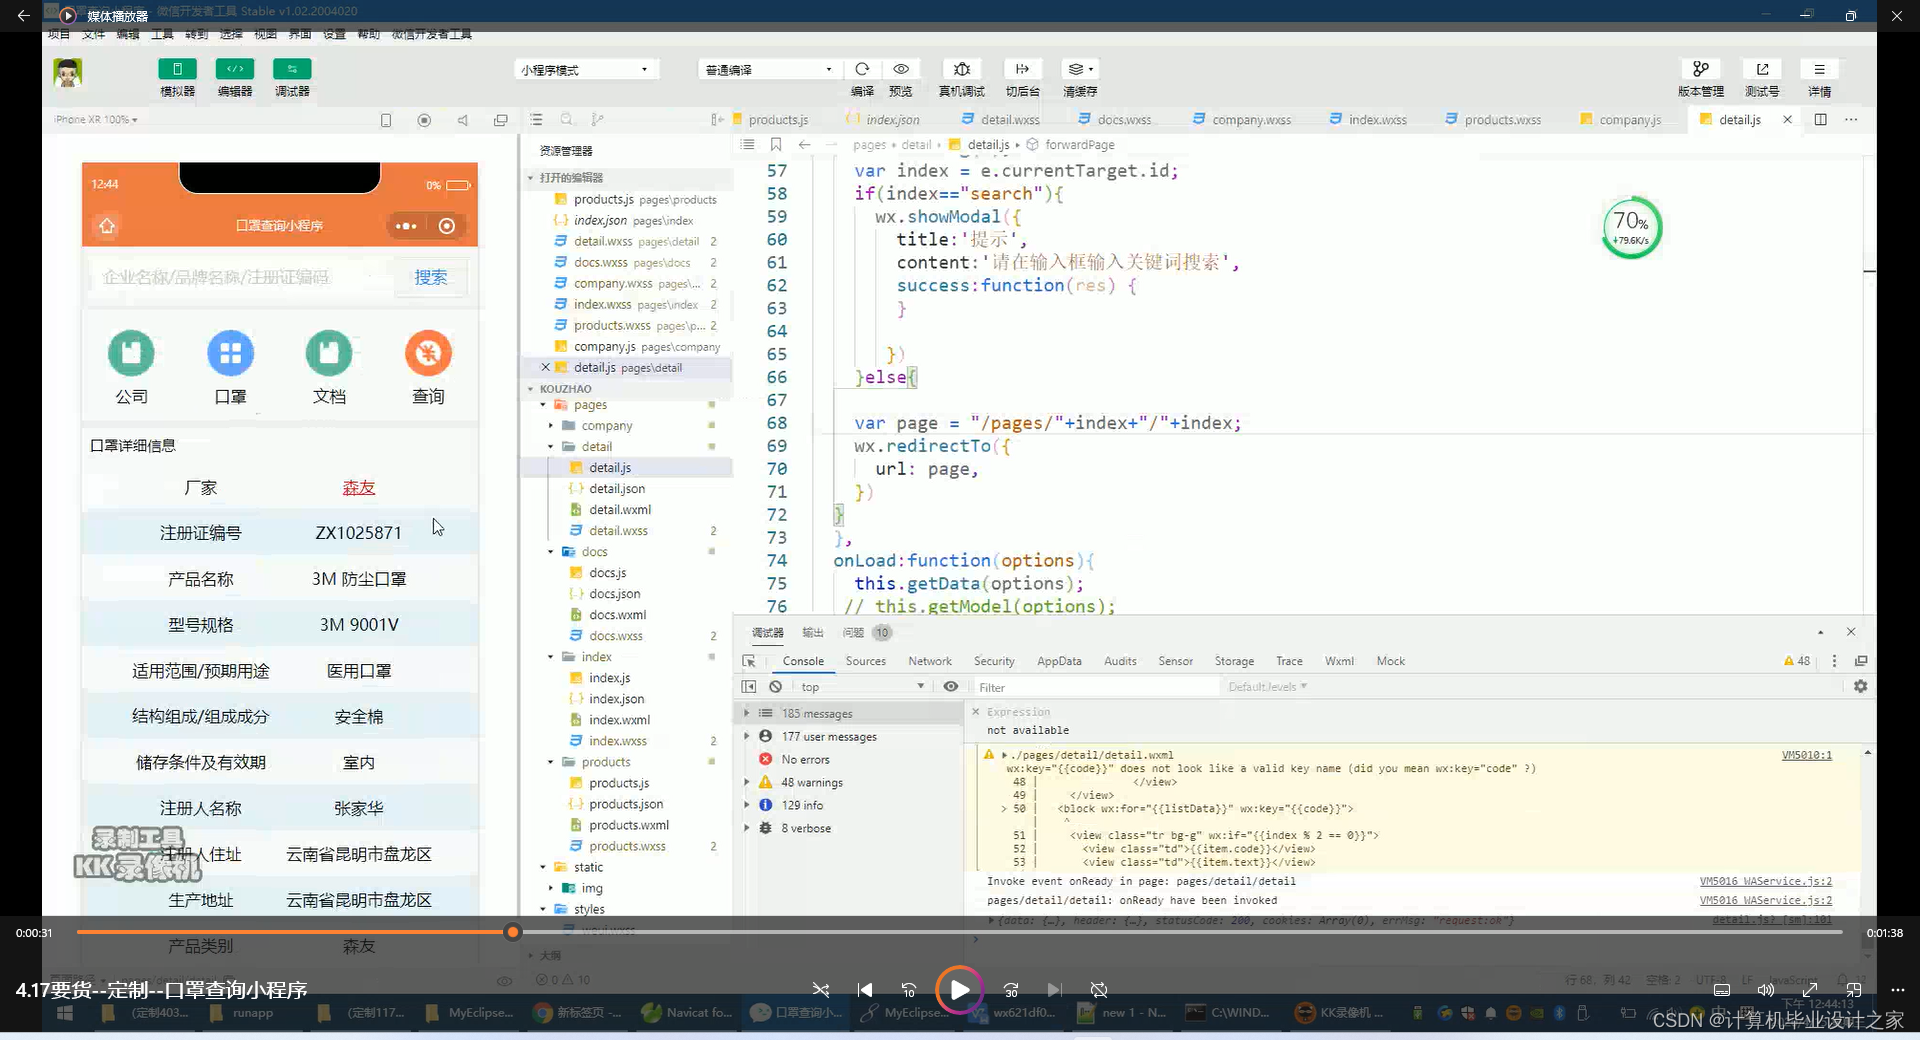Open iPhone XR device dropdown
1920x1040 pixels.
pyautogui.click(x=97, y=119)
